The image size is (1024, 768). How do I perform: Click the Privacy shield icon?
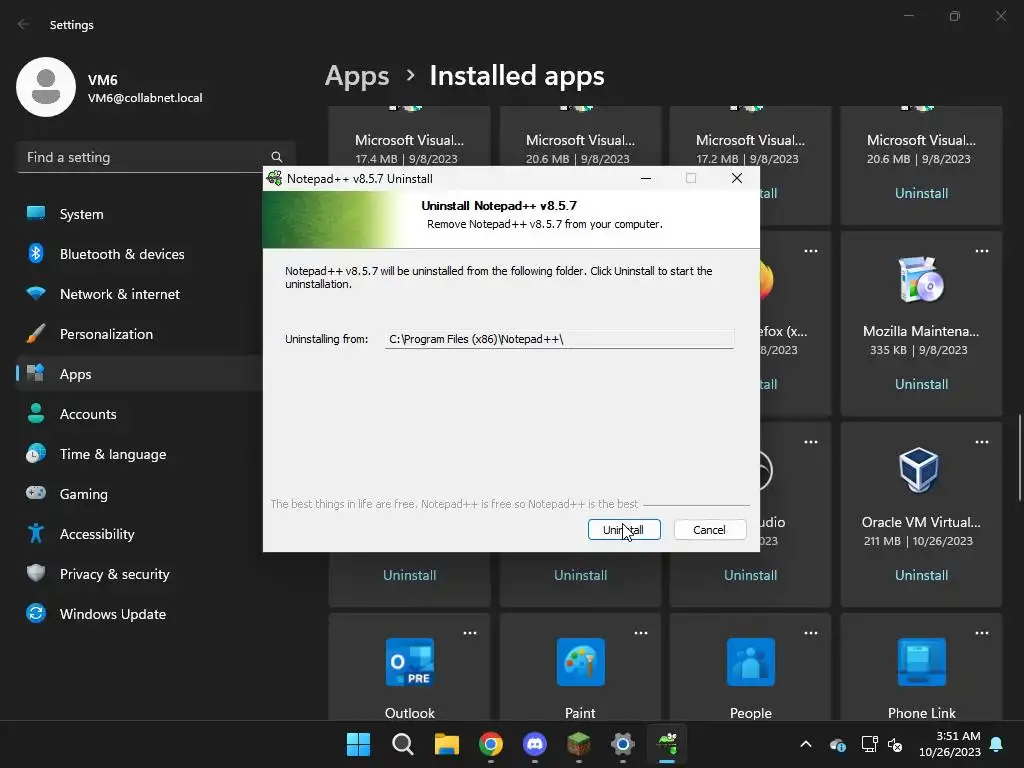pos(36,573)
